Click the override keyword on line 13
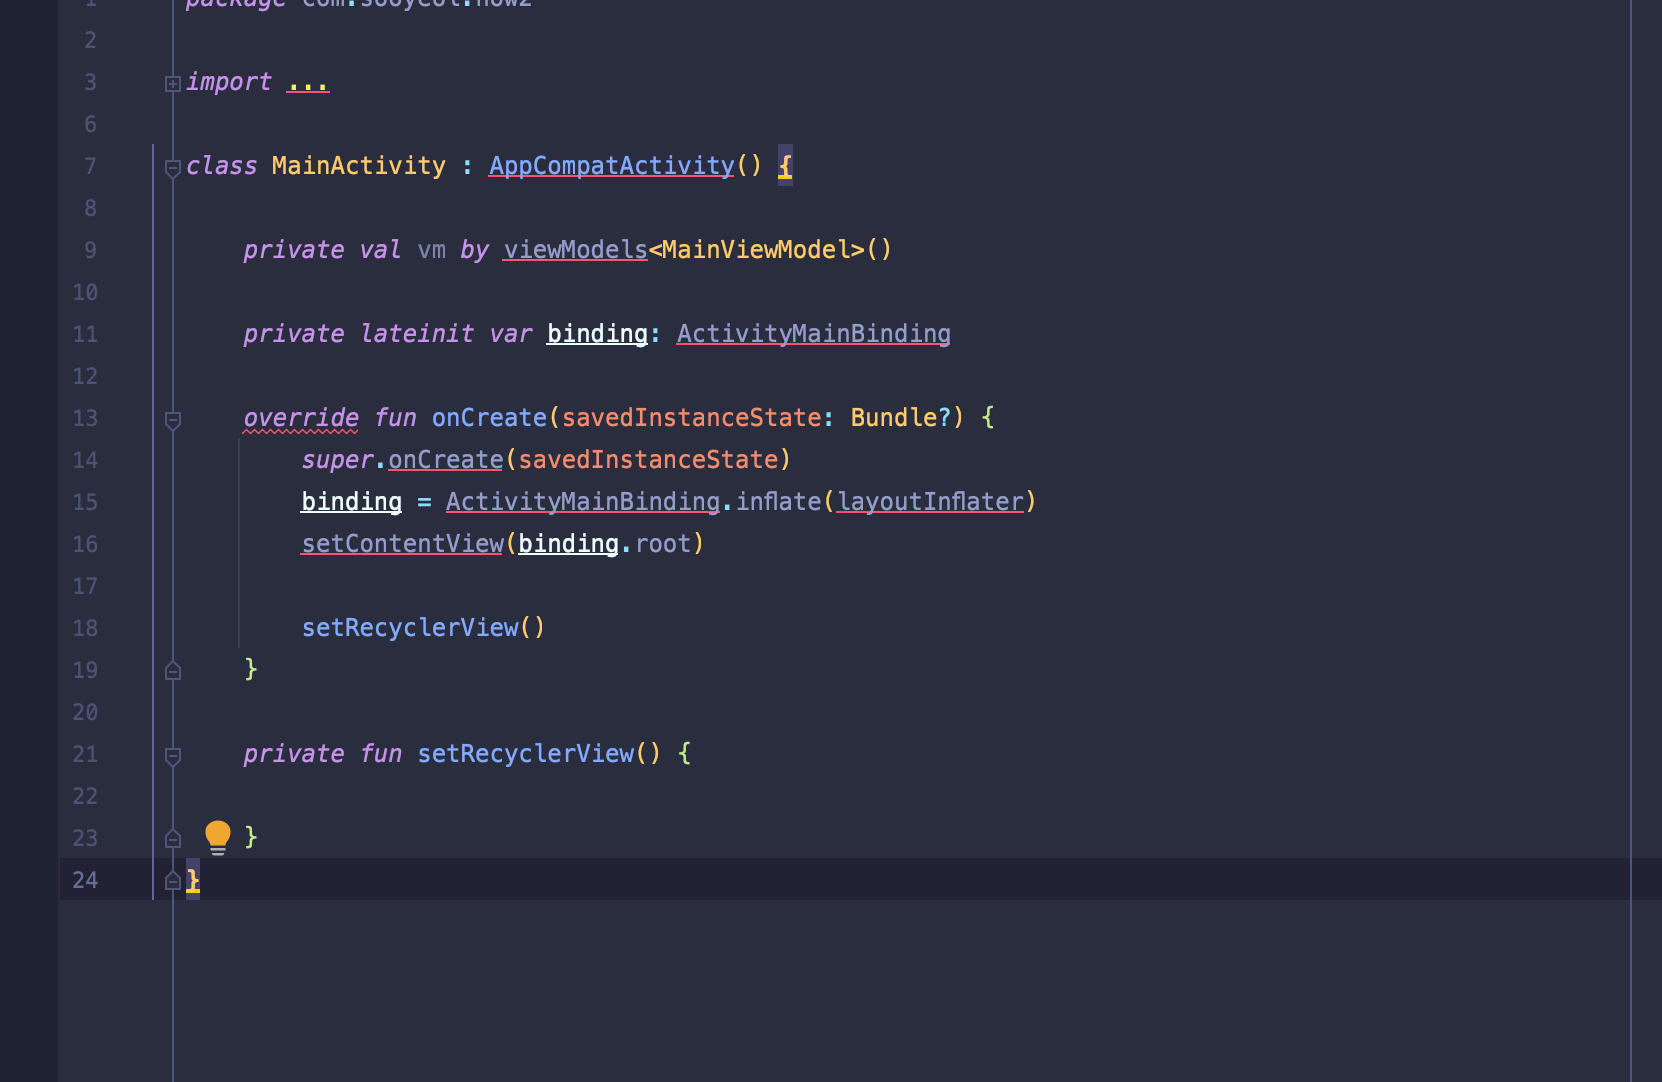1662x1082 pixels. (x=301, y=418)
